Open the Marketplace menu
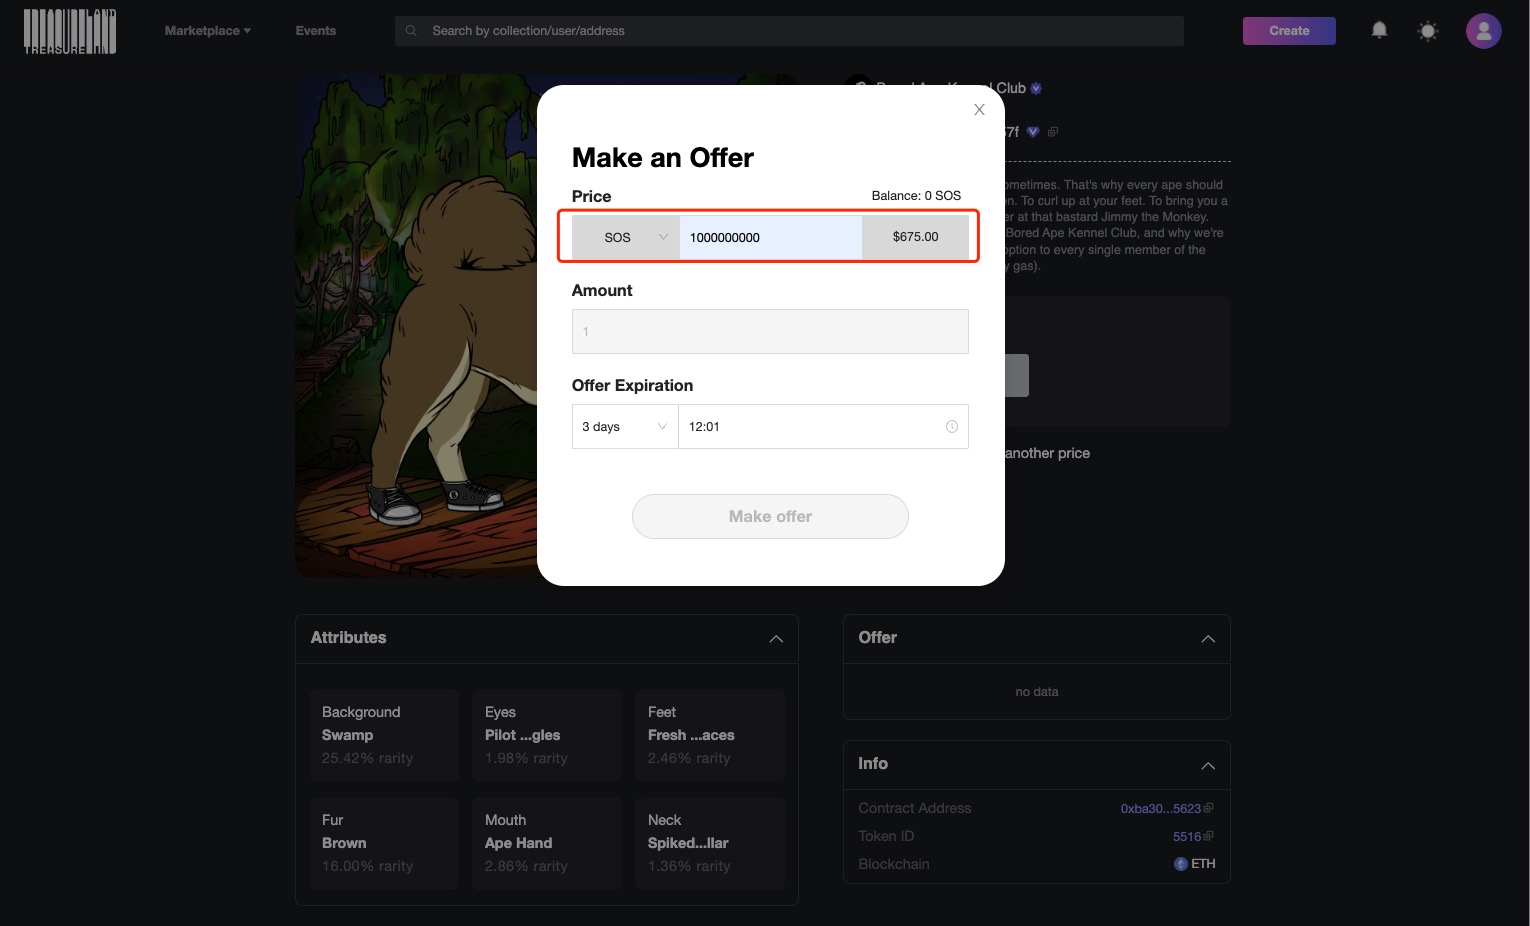The height and width of the screenshot is (926, 1530). coord(208,31)
